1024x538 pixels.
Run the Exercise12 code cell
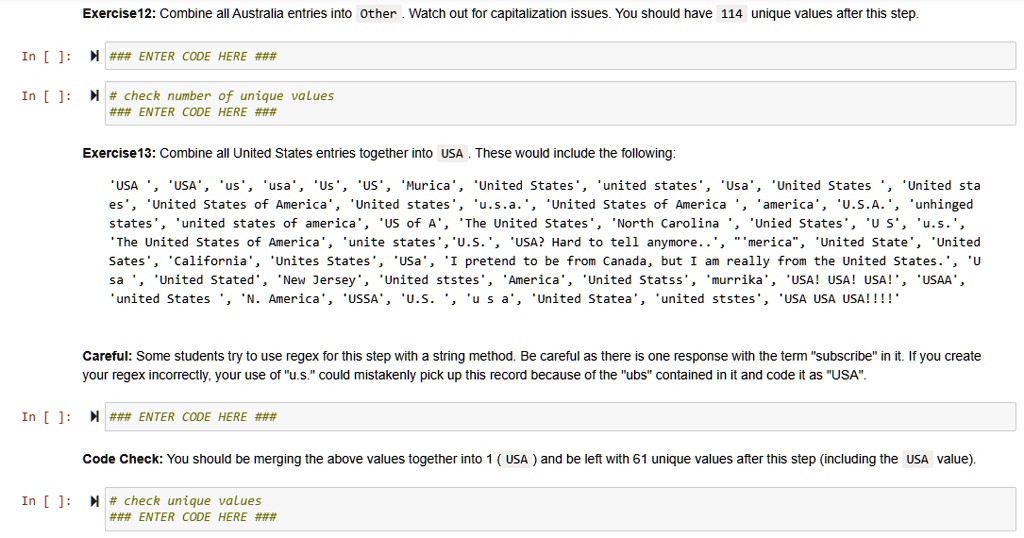pos(96,56)
